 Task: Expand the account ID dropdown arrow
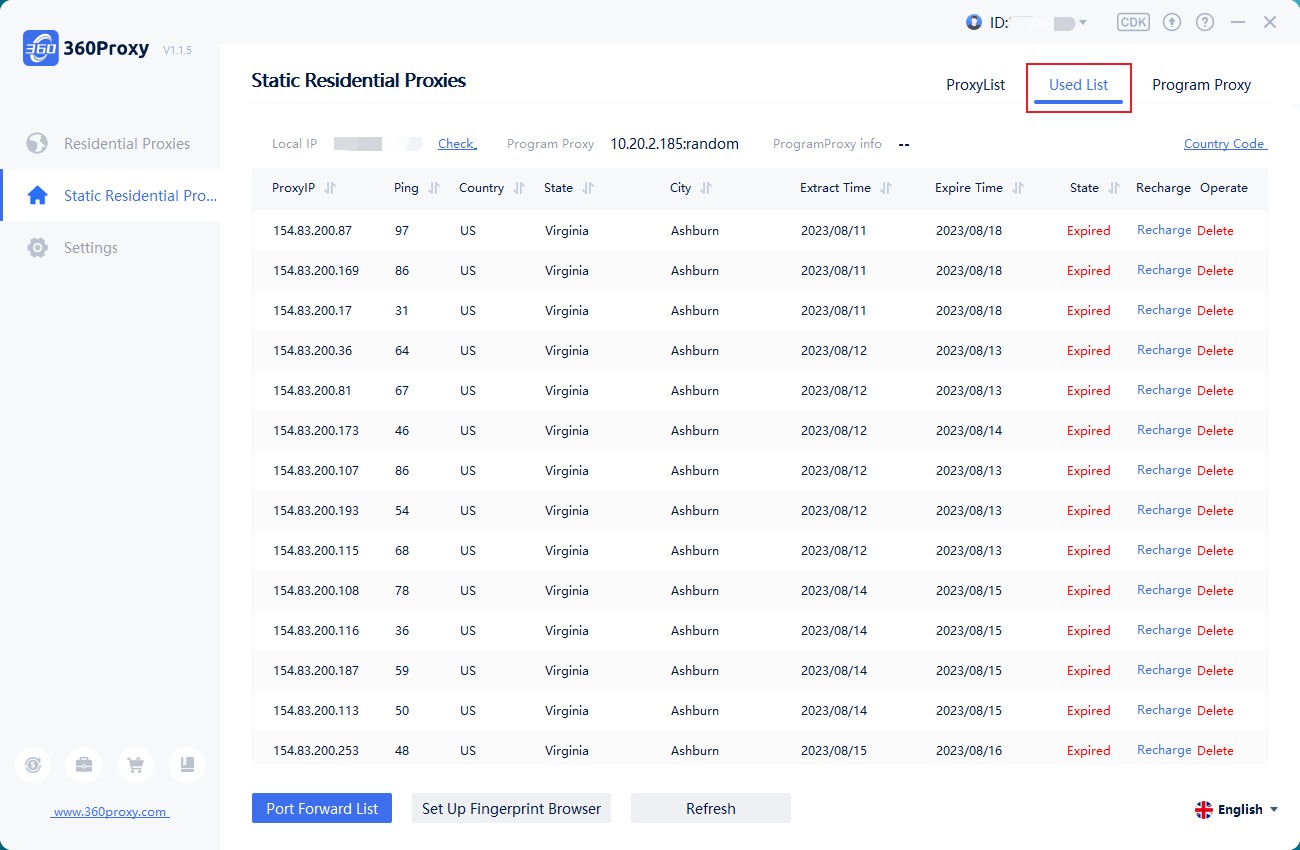[x=1083, y=22]
